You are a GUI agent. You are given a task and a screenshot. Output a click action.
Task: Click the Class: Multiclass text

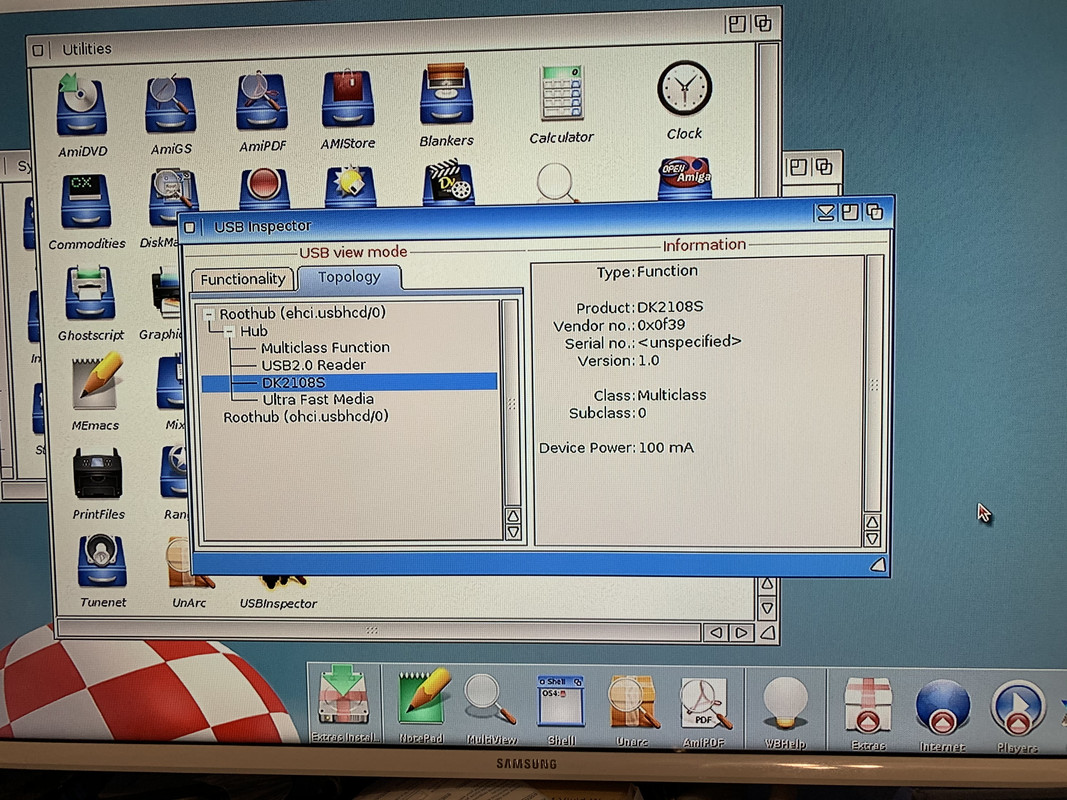click(x=650, y=395)
